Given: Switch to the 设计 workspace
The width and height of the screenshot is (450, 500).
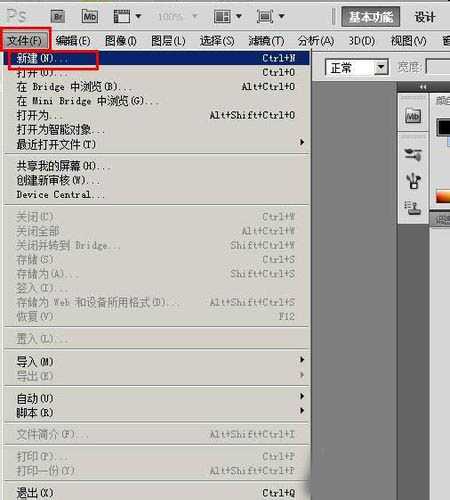Looking at the screenshot, I should 425,17.
